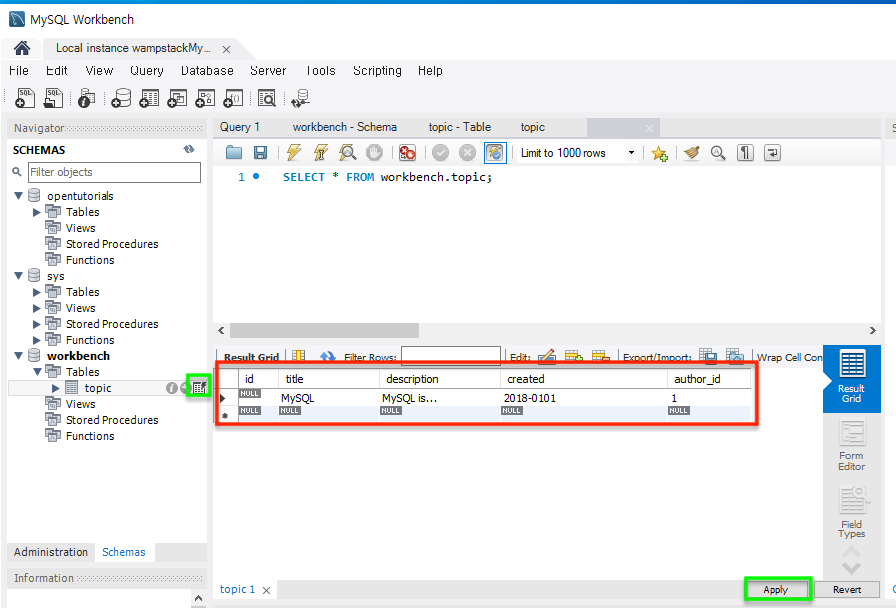Expand Stored Procedures under sys
896x608 pixels.
point(37,324)
